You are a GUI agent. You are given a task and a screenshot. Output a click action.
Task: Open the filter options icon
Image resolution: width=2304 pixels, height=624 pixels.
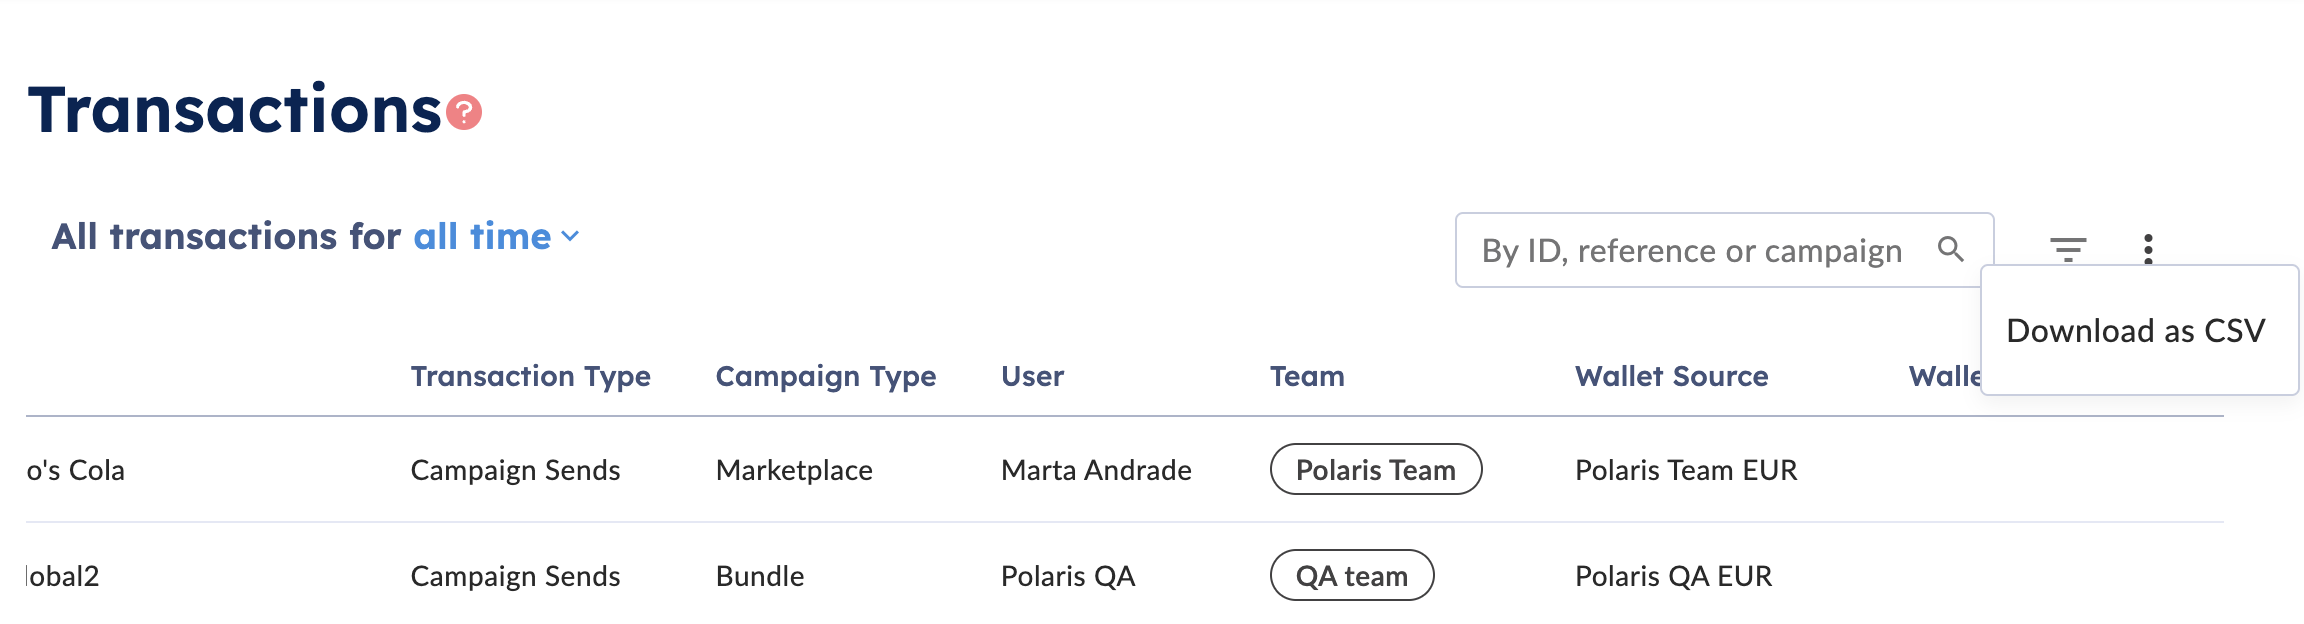[2068, 249]
